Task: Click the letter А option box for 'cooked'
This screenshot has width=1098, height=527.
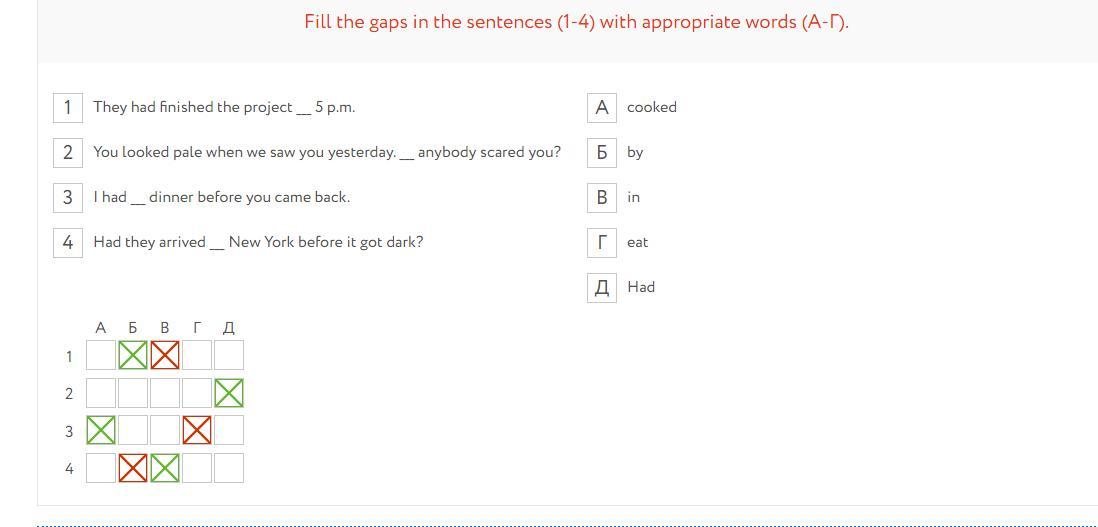Action: (x=602, y=107)
